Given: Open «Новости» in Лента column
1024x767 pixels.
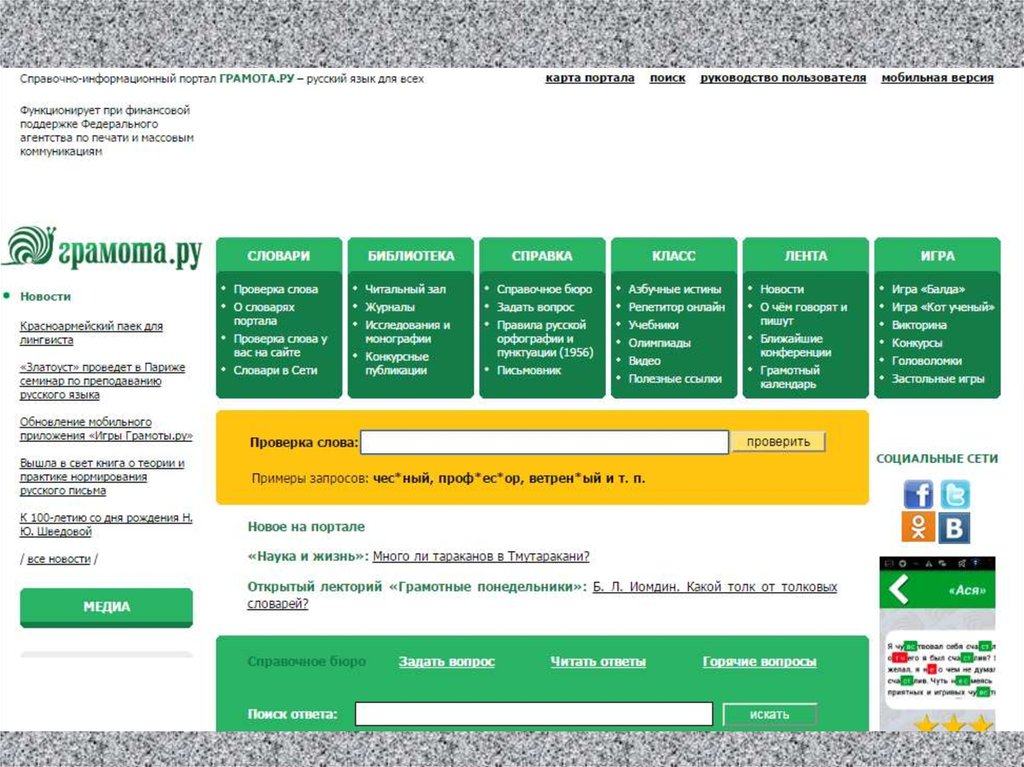Looking at the screenshot, I should click(x=782, y=289).
